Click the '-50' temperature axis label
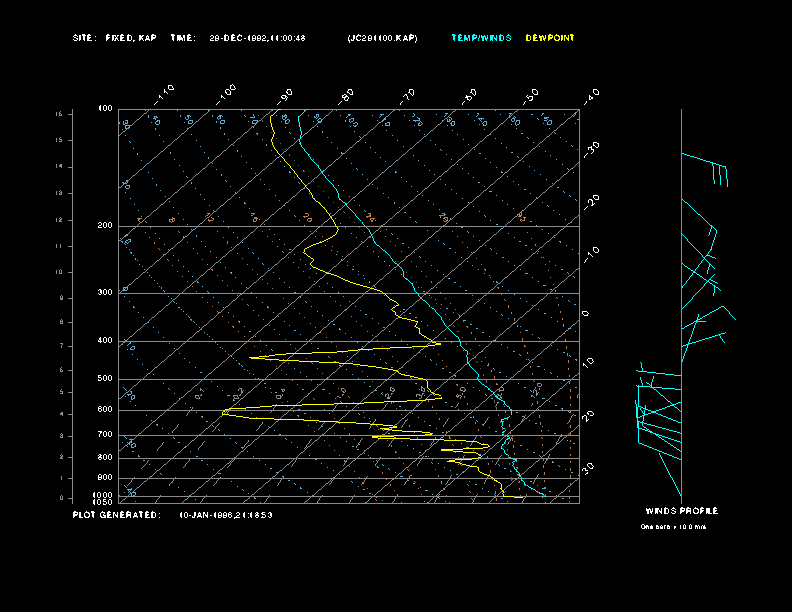The width and height of the screenshot is (792, 612). (x=531, y=96)
